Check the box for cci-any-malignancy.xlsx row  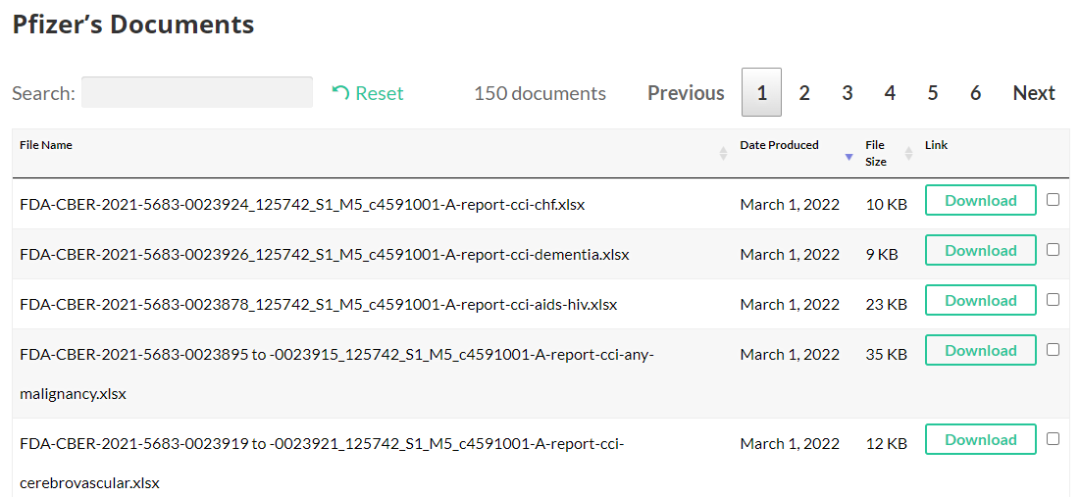point(1053,350)
